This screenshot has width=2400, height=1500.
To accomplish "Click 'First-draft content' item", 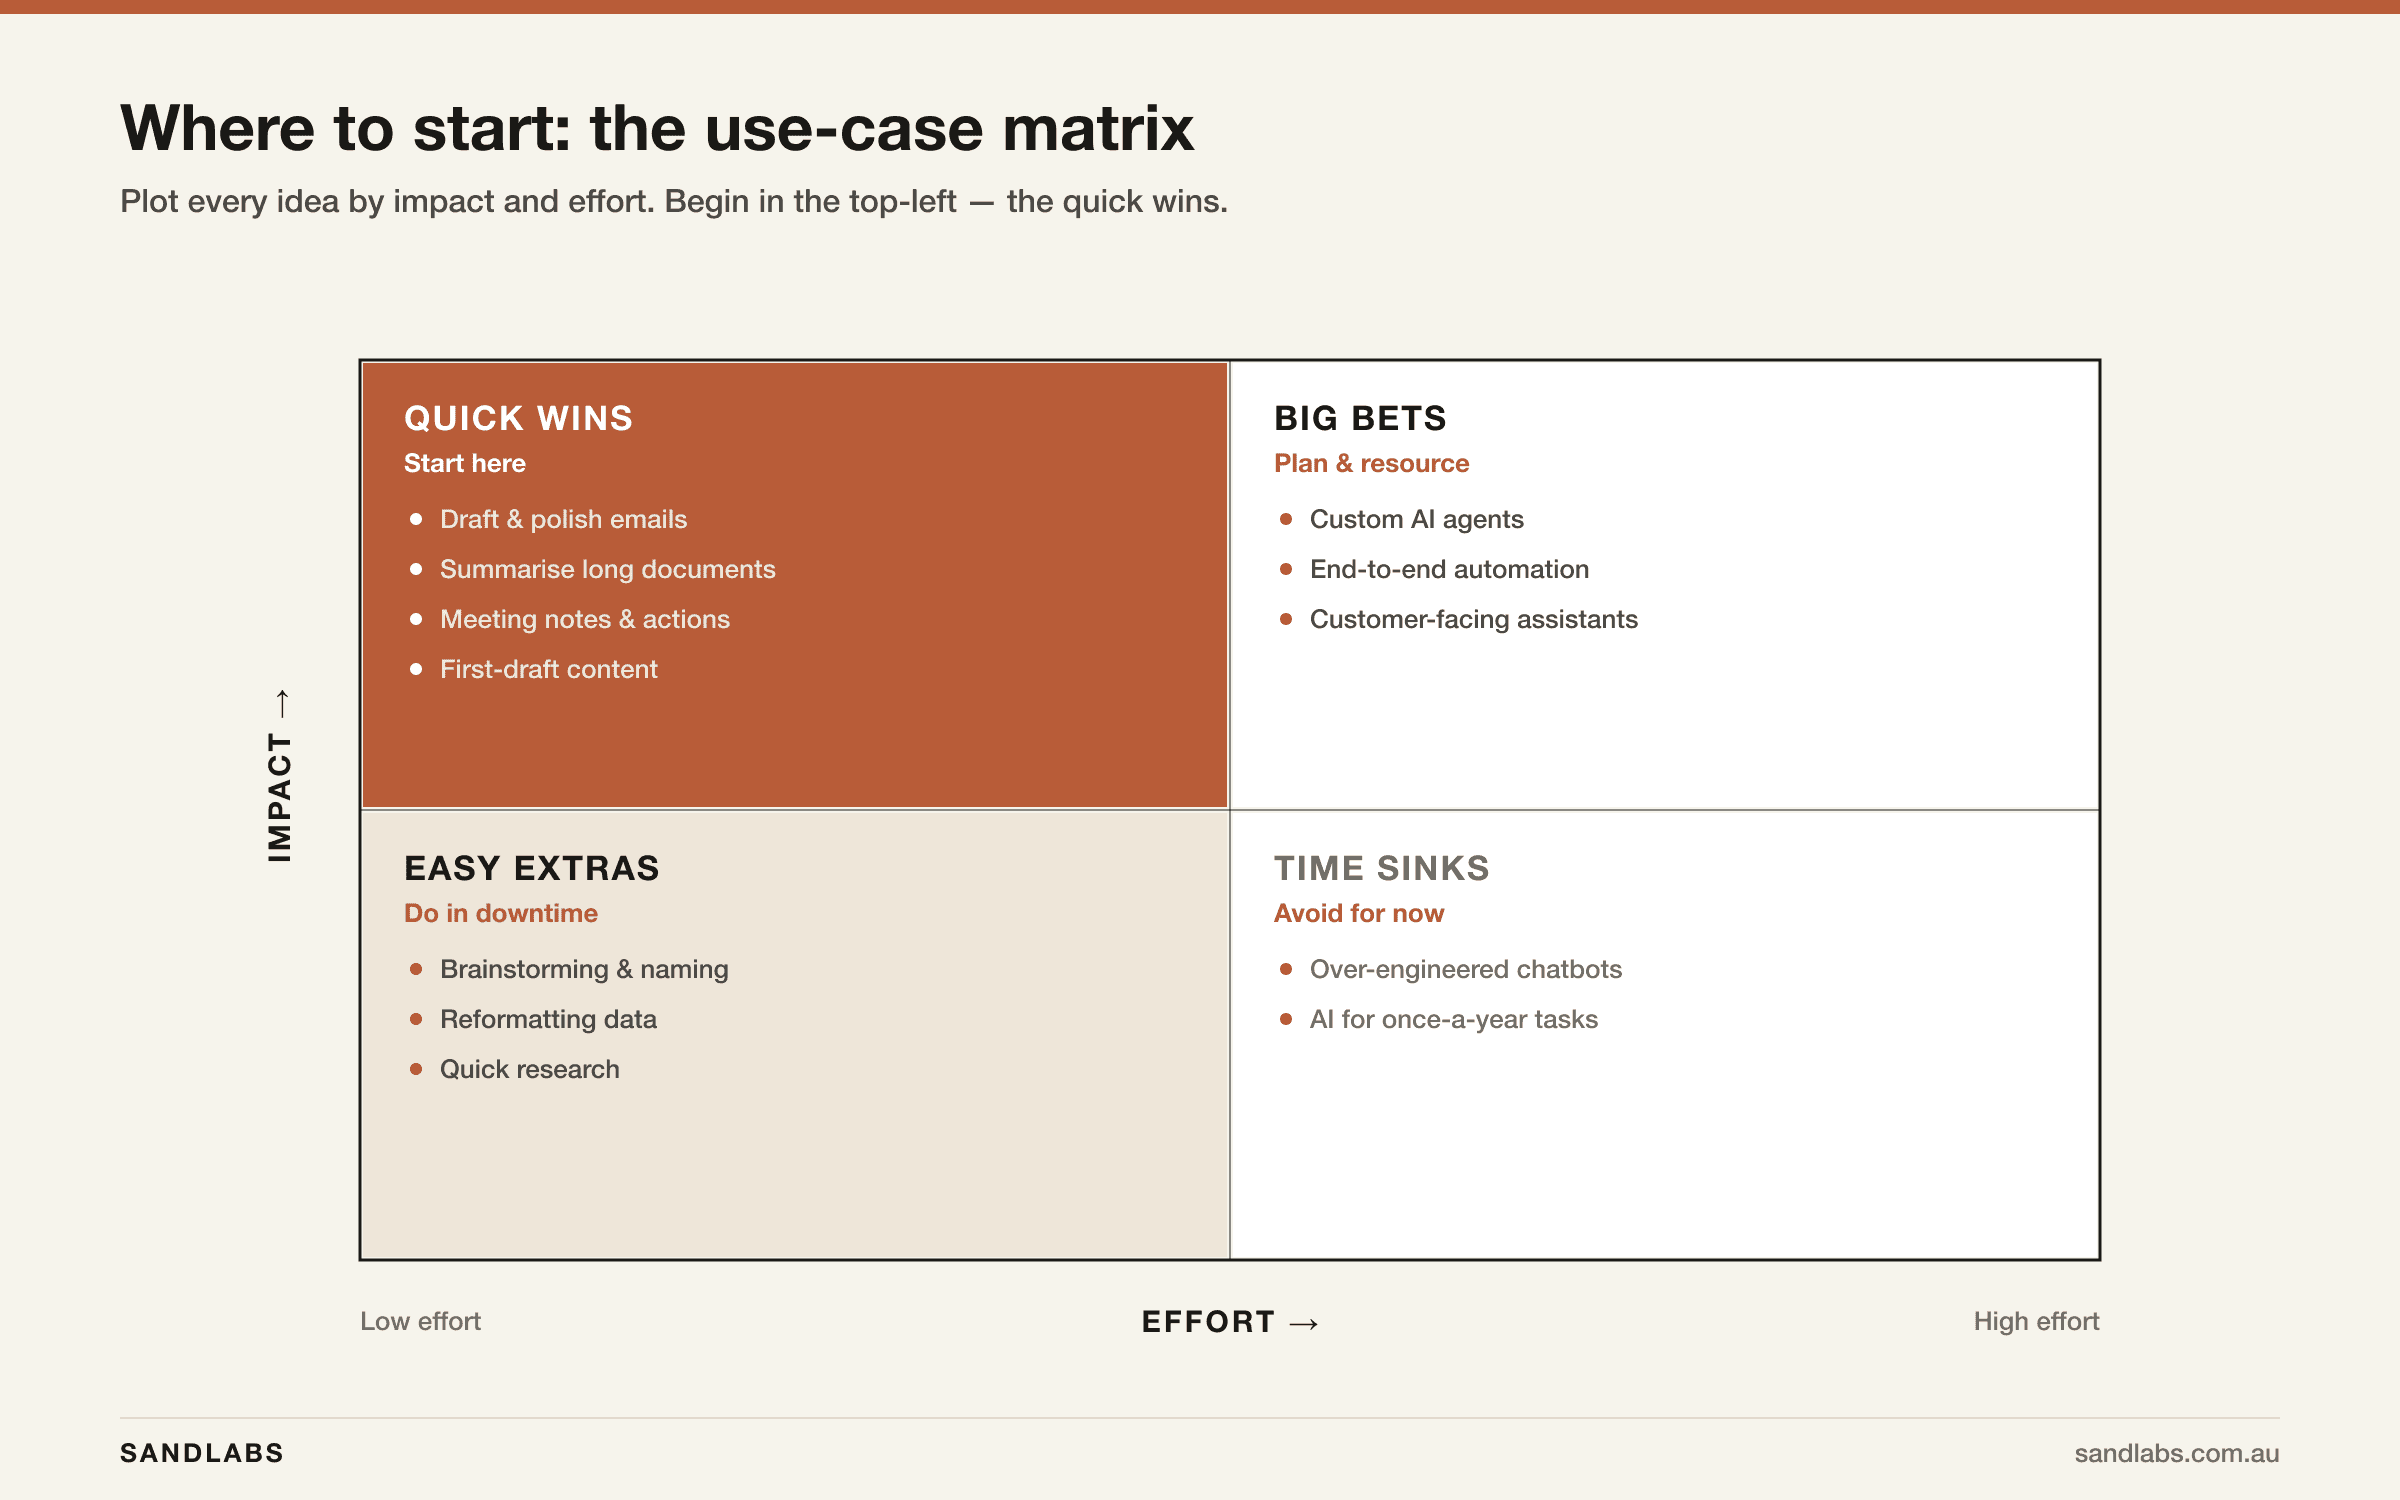I will pyautogui.click(x=549, y=669).
